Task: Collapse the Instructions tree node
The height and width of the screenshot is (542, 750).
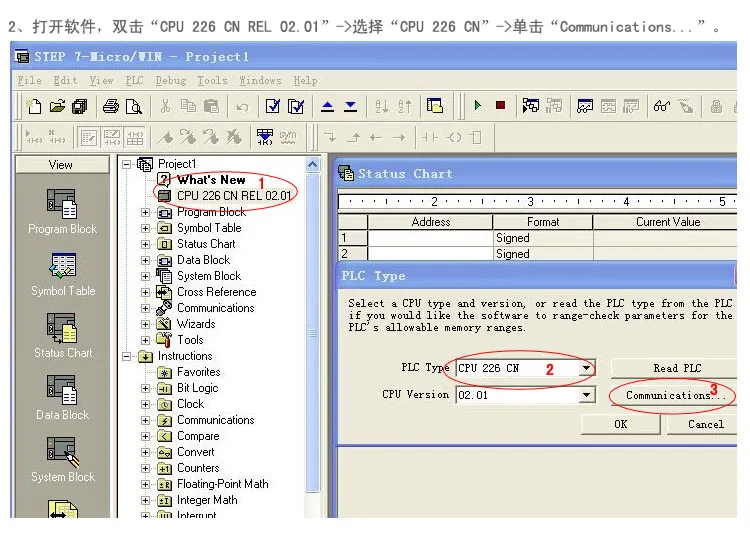Action: (127, 356)
